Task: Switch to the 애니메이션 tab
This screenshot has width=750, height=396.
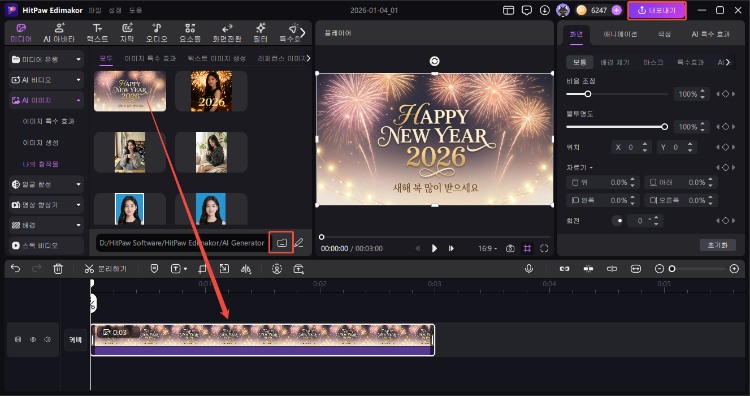Action: click(620, 34)
